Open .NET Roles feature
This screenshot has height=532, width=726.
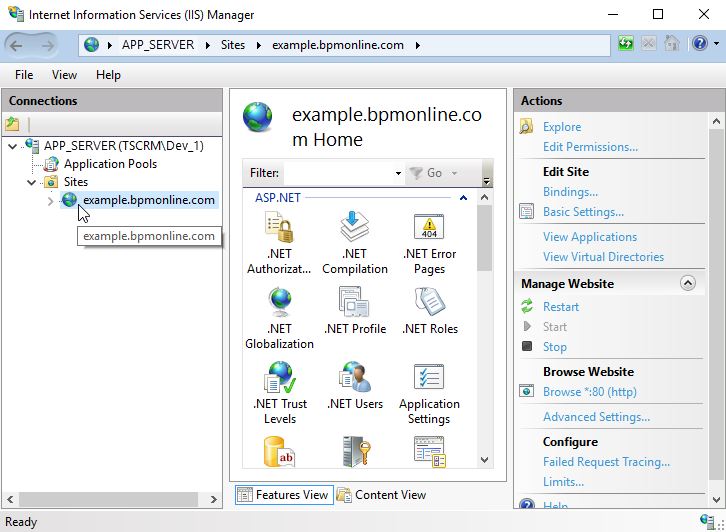[x=430, y=311]
